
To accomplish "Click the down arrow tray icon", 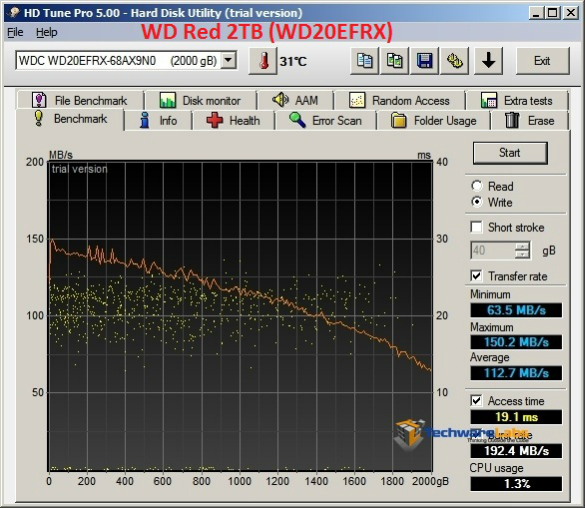I will pyautogui.click(x=488, y=61).
